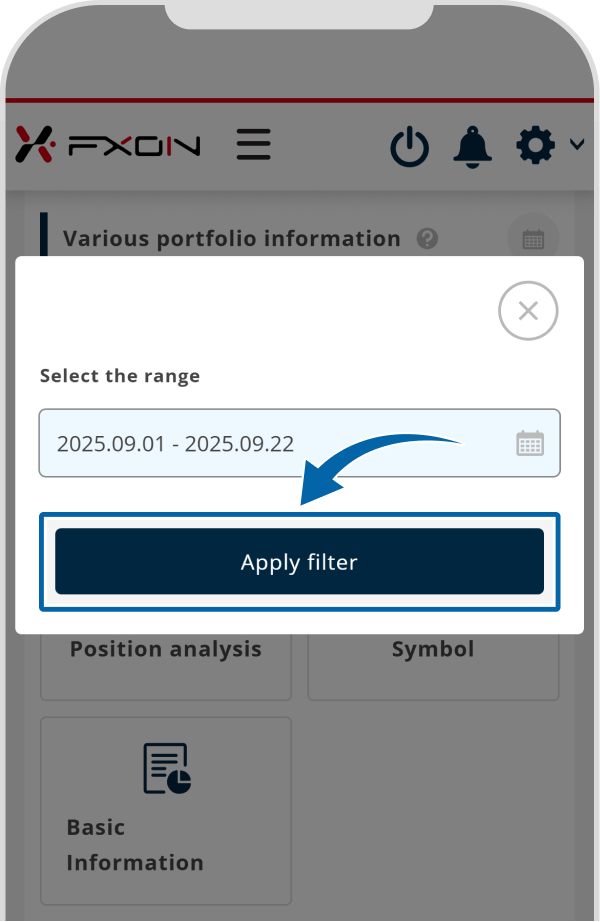Click the date text 2025.09.01 - 2025.09.22
The image size is (600, 922).
tap(175, 444)
